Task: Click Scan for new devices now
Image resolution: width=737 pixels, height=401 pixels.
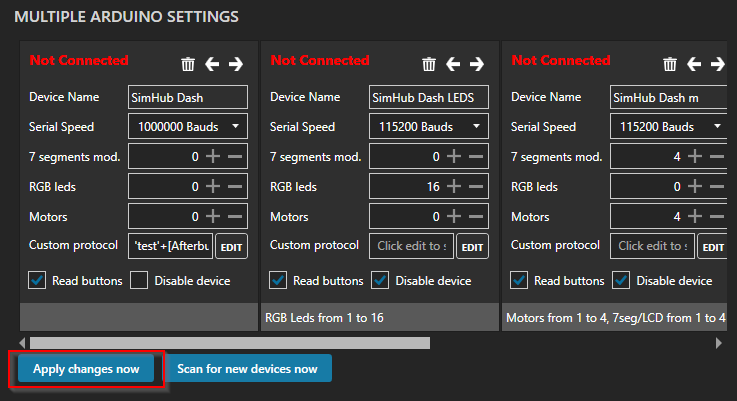Action: tap(247, 369)
